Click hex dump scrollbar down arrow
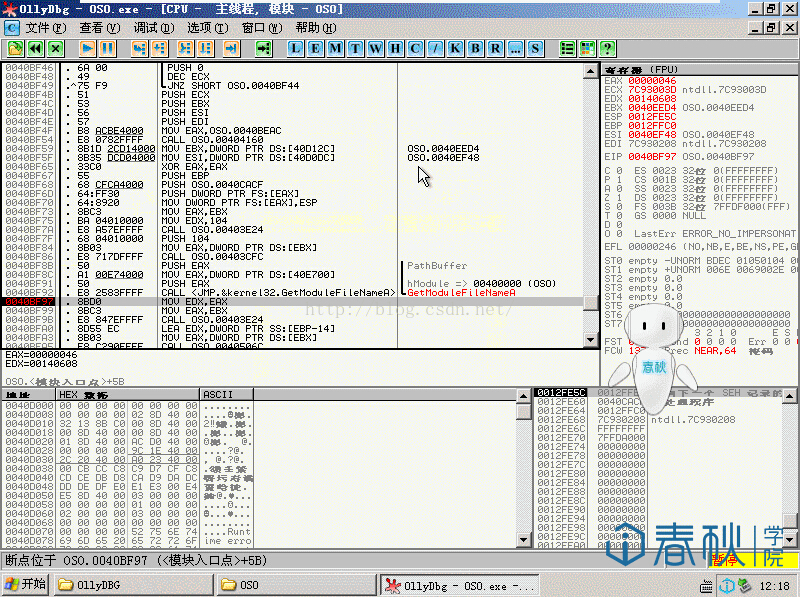 tap(523, 539)
